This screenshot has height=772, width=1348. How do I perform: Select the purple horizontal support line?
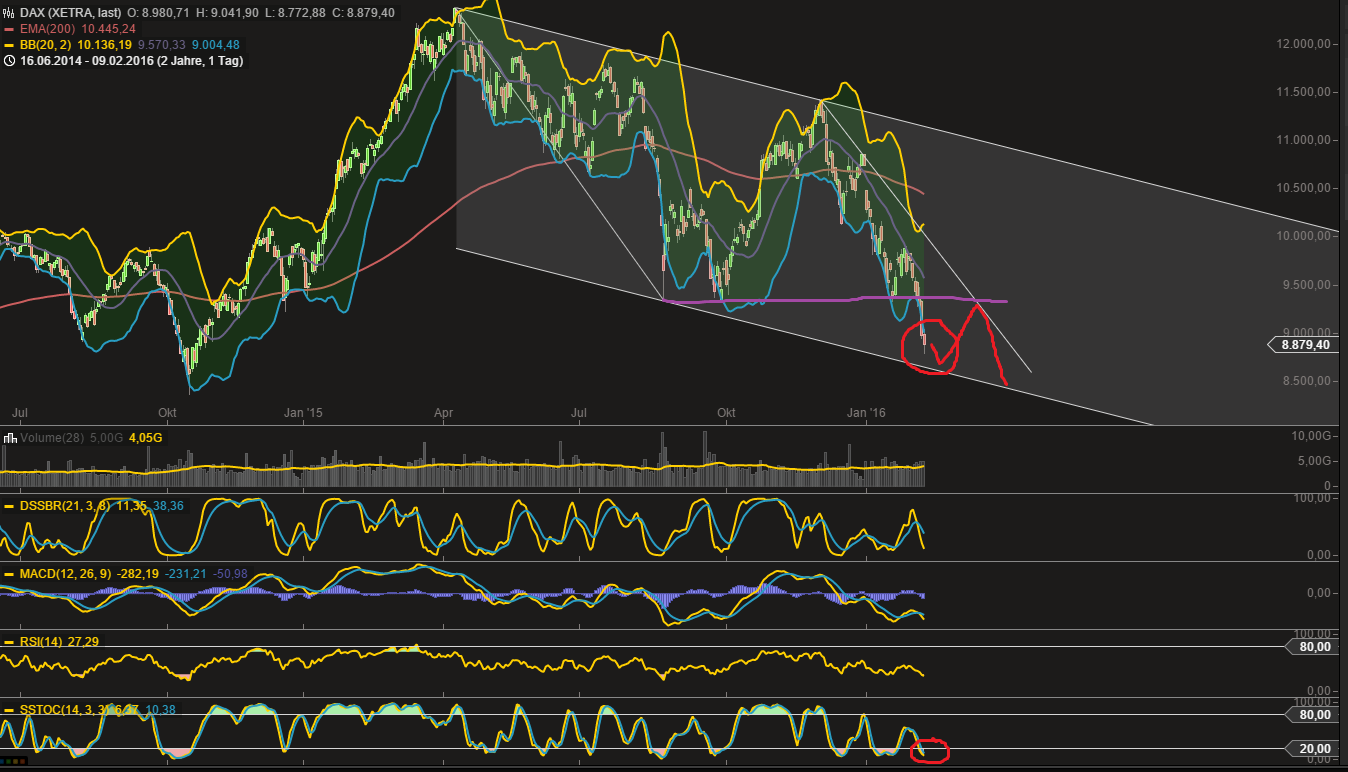point(835,300)
